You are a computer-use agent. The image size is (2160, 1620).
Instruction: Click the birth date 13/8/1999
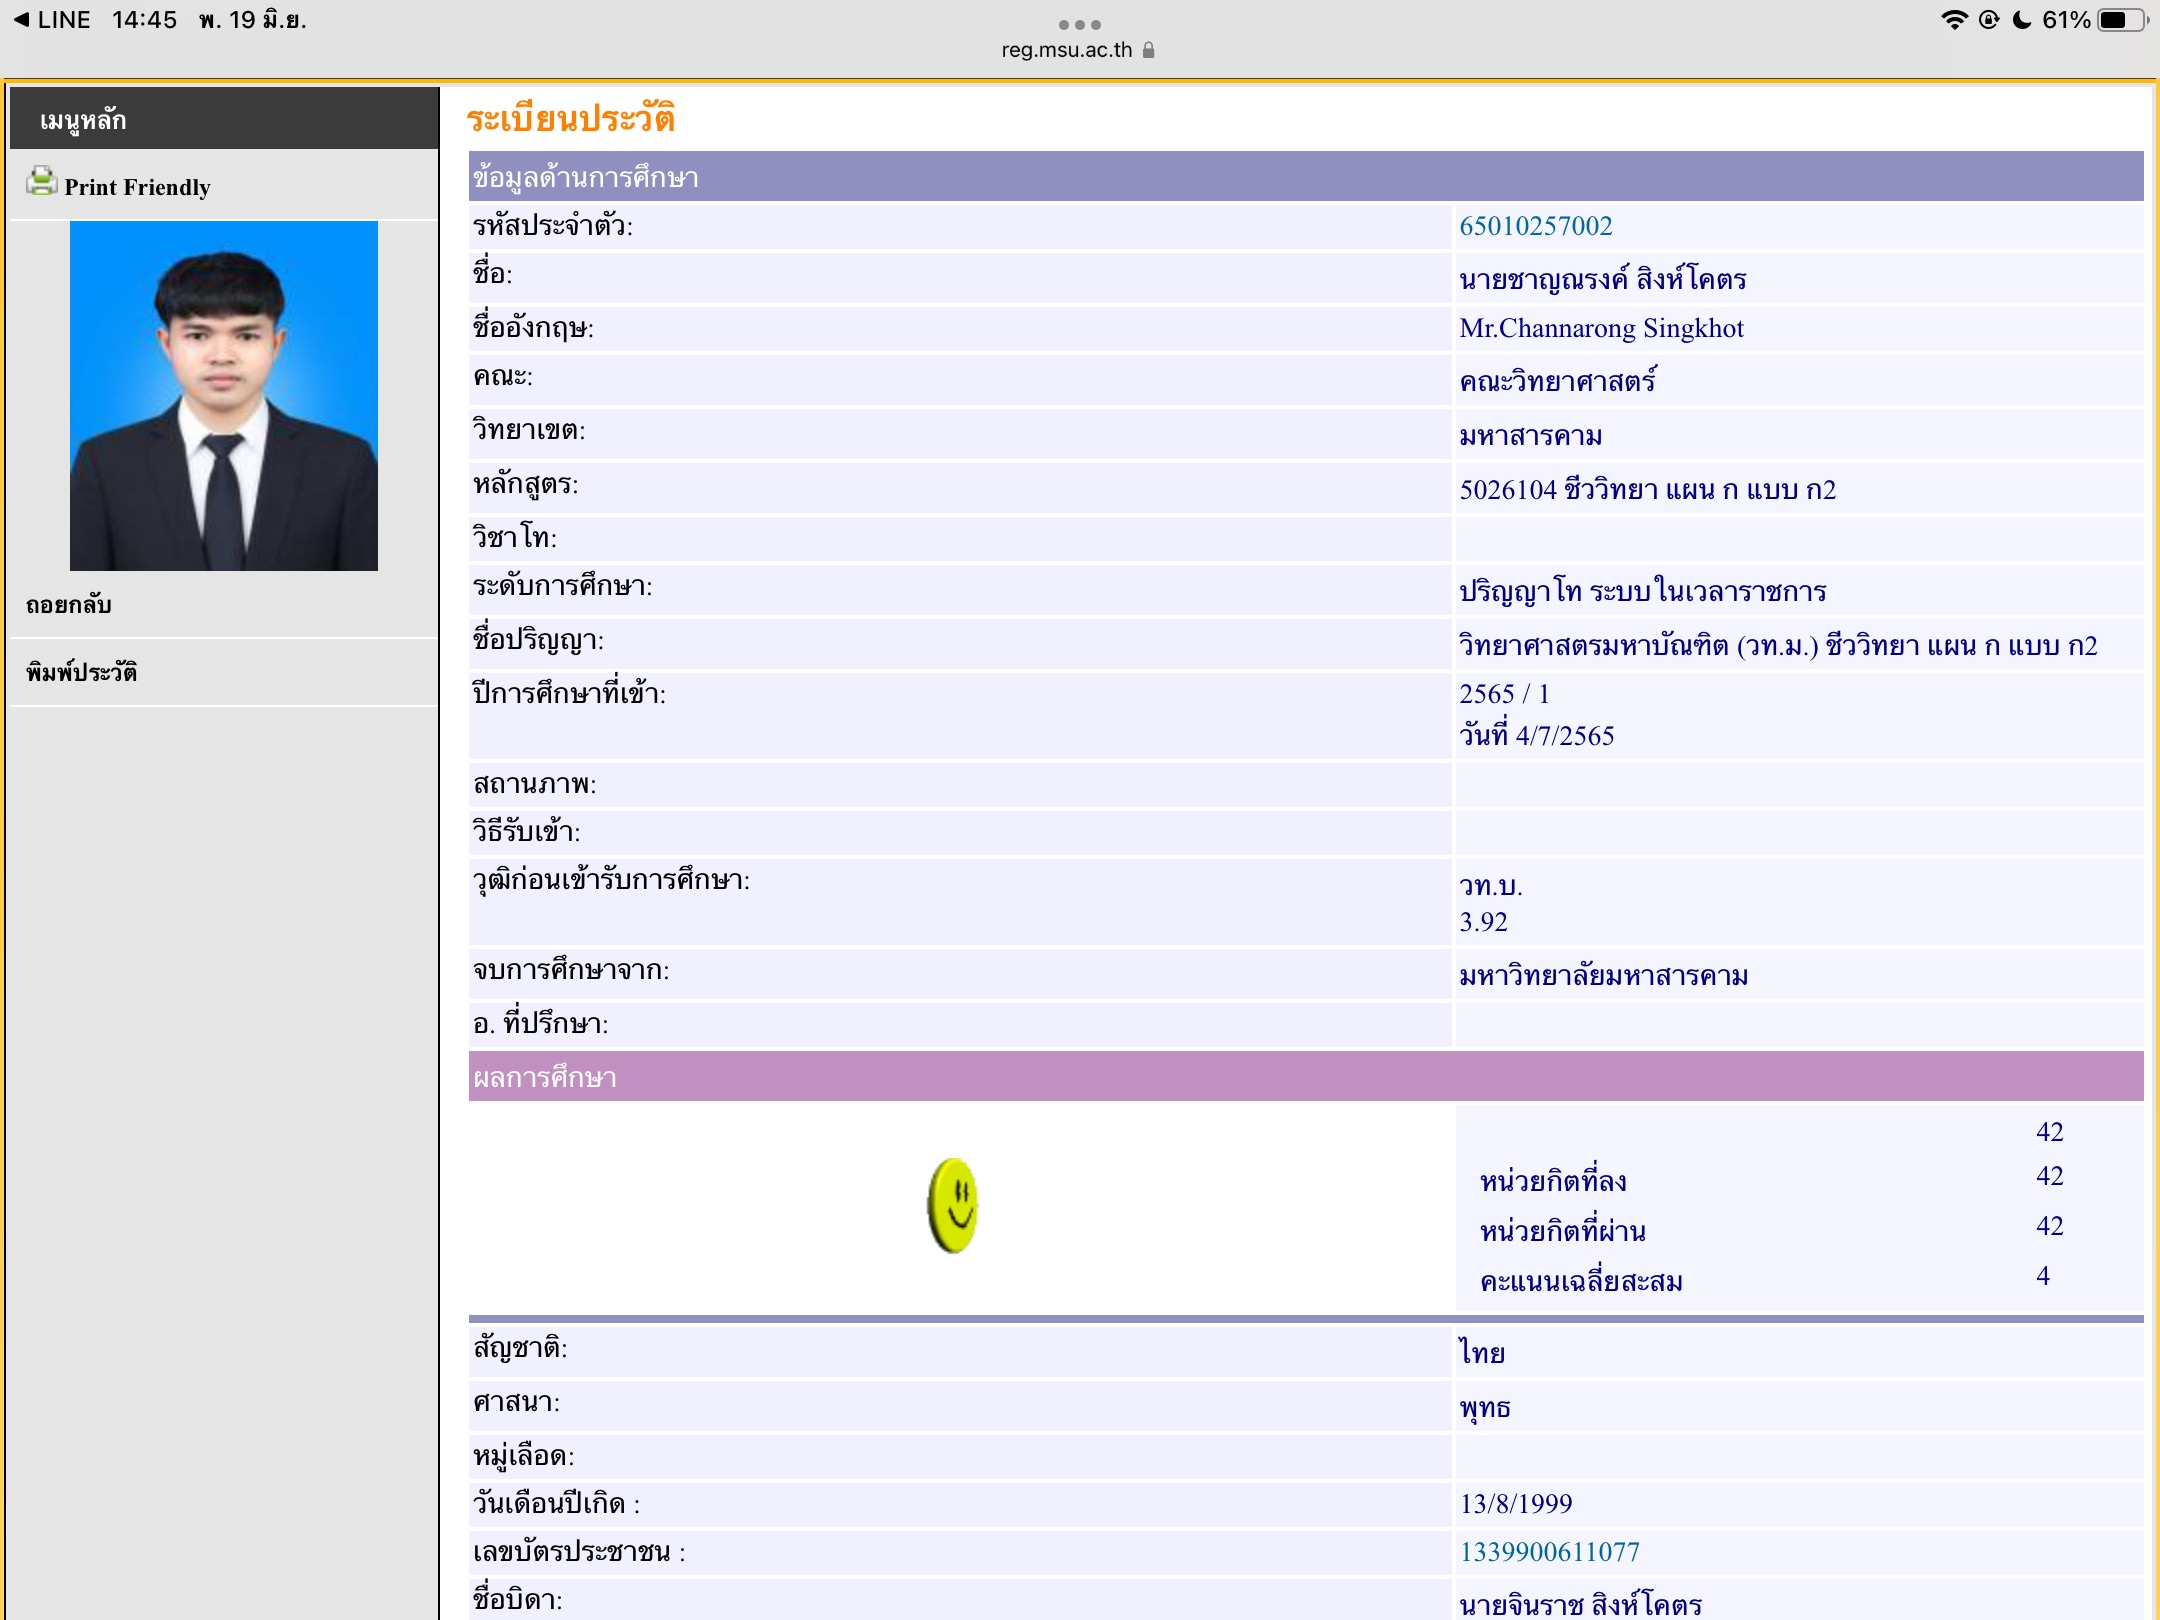pyautogui.click(x=1515, y=1504)
